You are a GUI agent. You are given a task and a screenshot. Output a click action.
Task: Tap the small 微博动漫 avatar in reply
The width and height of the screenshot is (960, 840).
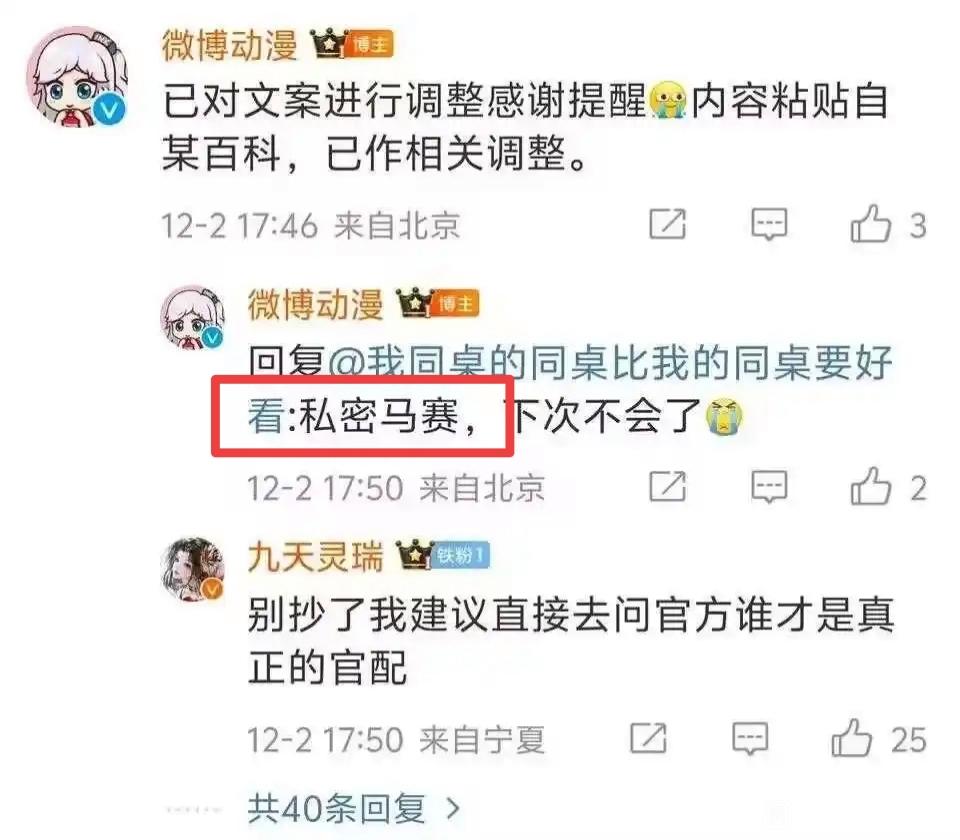[x=192, y=318]
